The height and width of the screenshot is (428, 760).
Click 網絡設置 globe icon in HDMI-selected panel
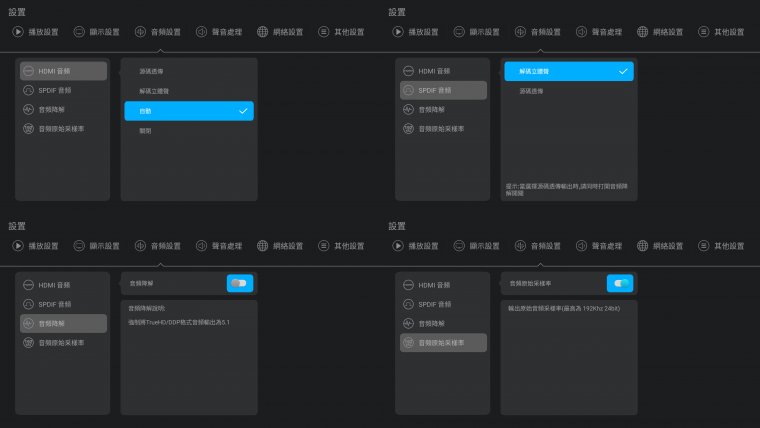coord(262,32)
